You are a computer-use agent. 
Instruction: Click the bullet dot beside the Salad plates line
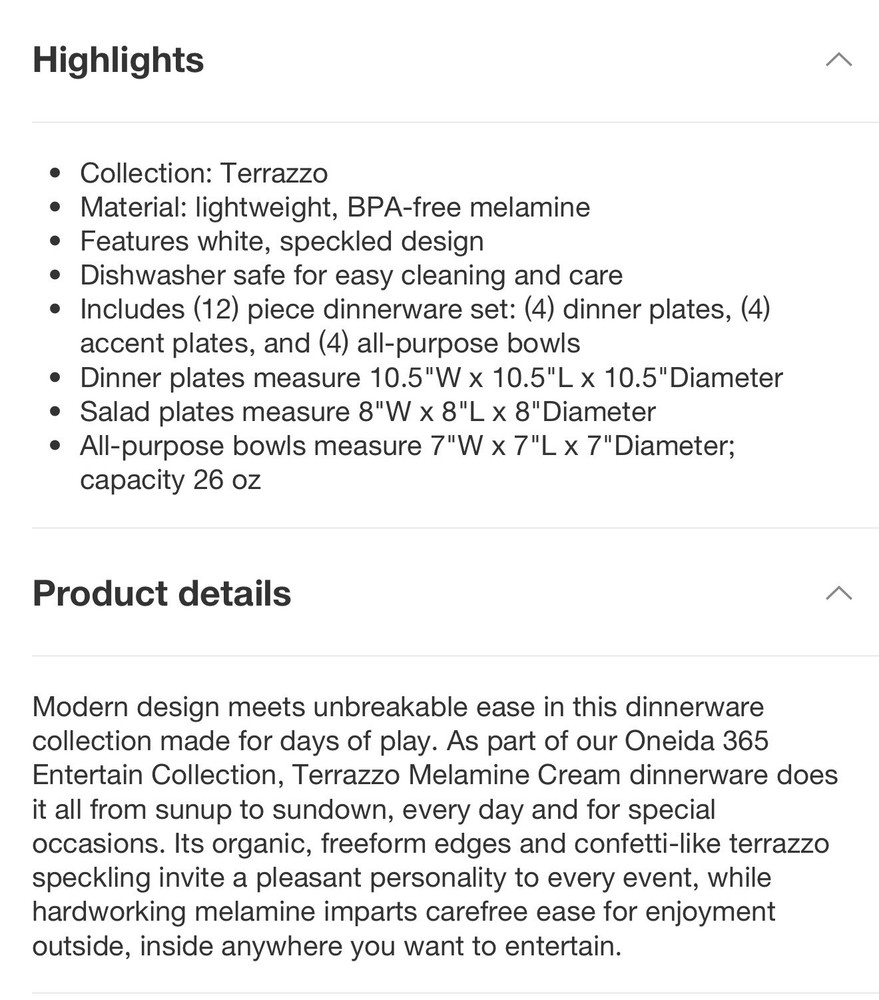[55, 413]
